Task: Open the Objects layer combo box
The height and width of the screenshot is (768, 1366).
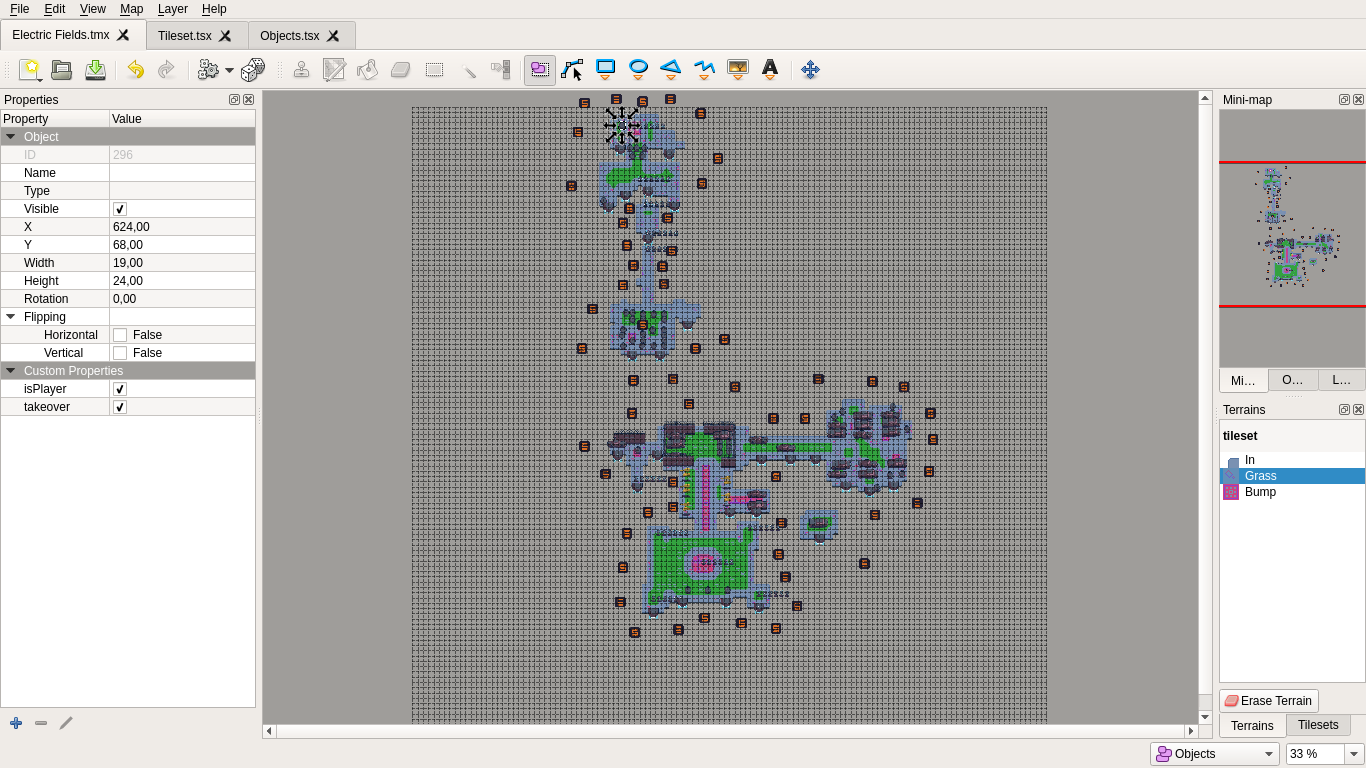Action: (x=1215, y=754)
